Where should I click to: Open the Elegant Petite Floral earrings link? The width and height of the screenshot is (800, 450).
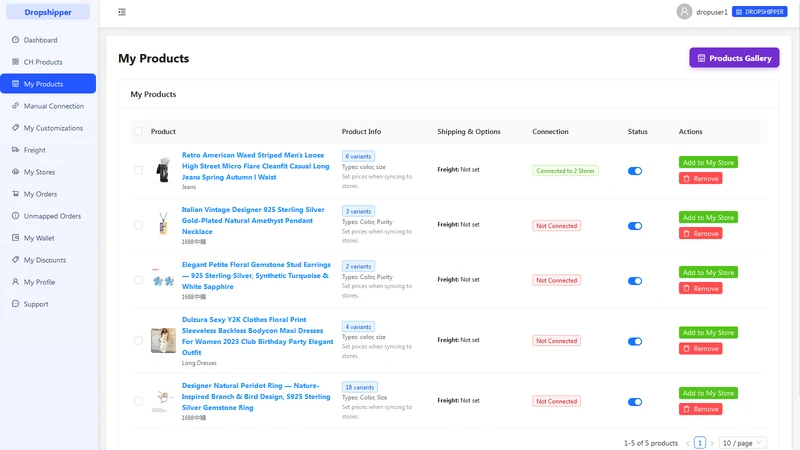point(256,276)
